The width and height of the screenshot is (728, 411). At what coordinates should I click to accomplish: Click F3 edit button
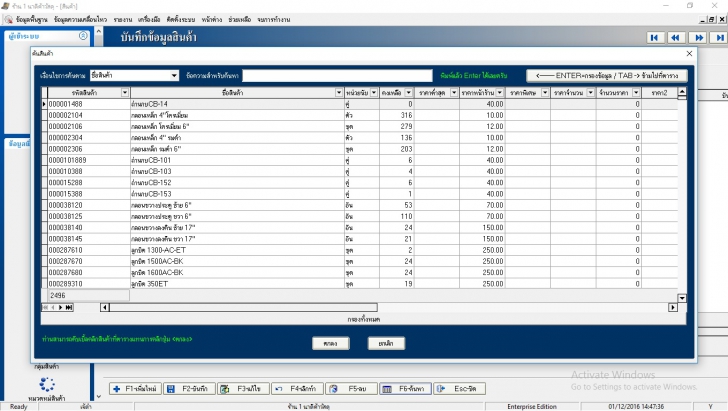(x=243, y=389)
